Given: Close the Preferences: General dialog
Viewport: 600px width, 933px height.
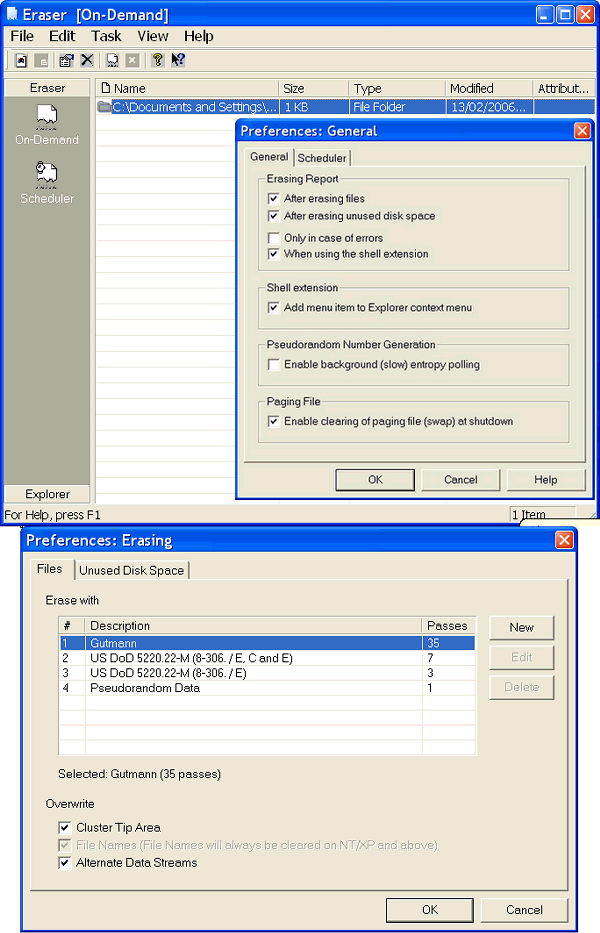Looking at the screenshot, I should click(582, 131).
